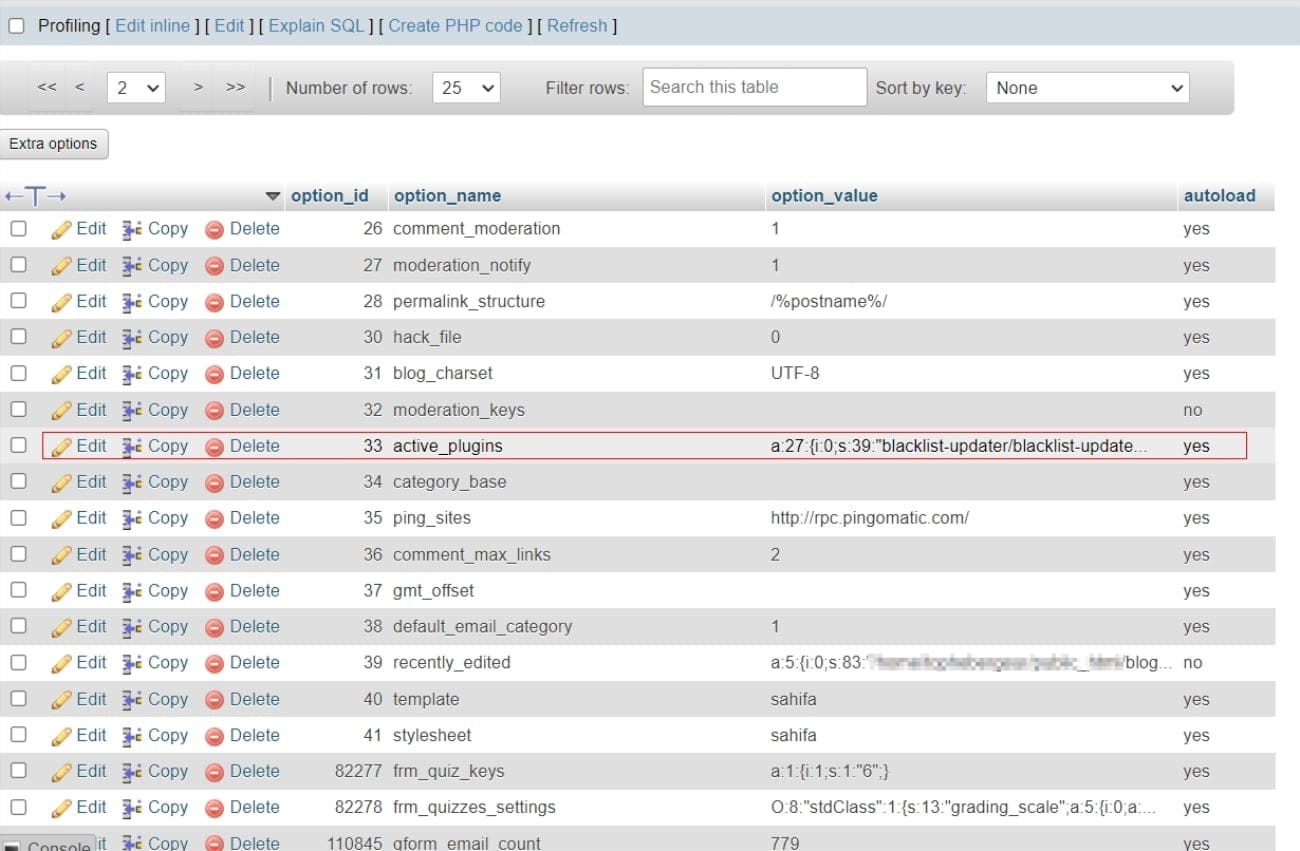Click the Copy icon for template row
Viewport: 1300px width, 851px height.
pyautogui.click(x=133, y=700)
